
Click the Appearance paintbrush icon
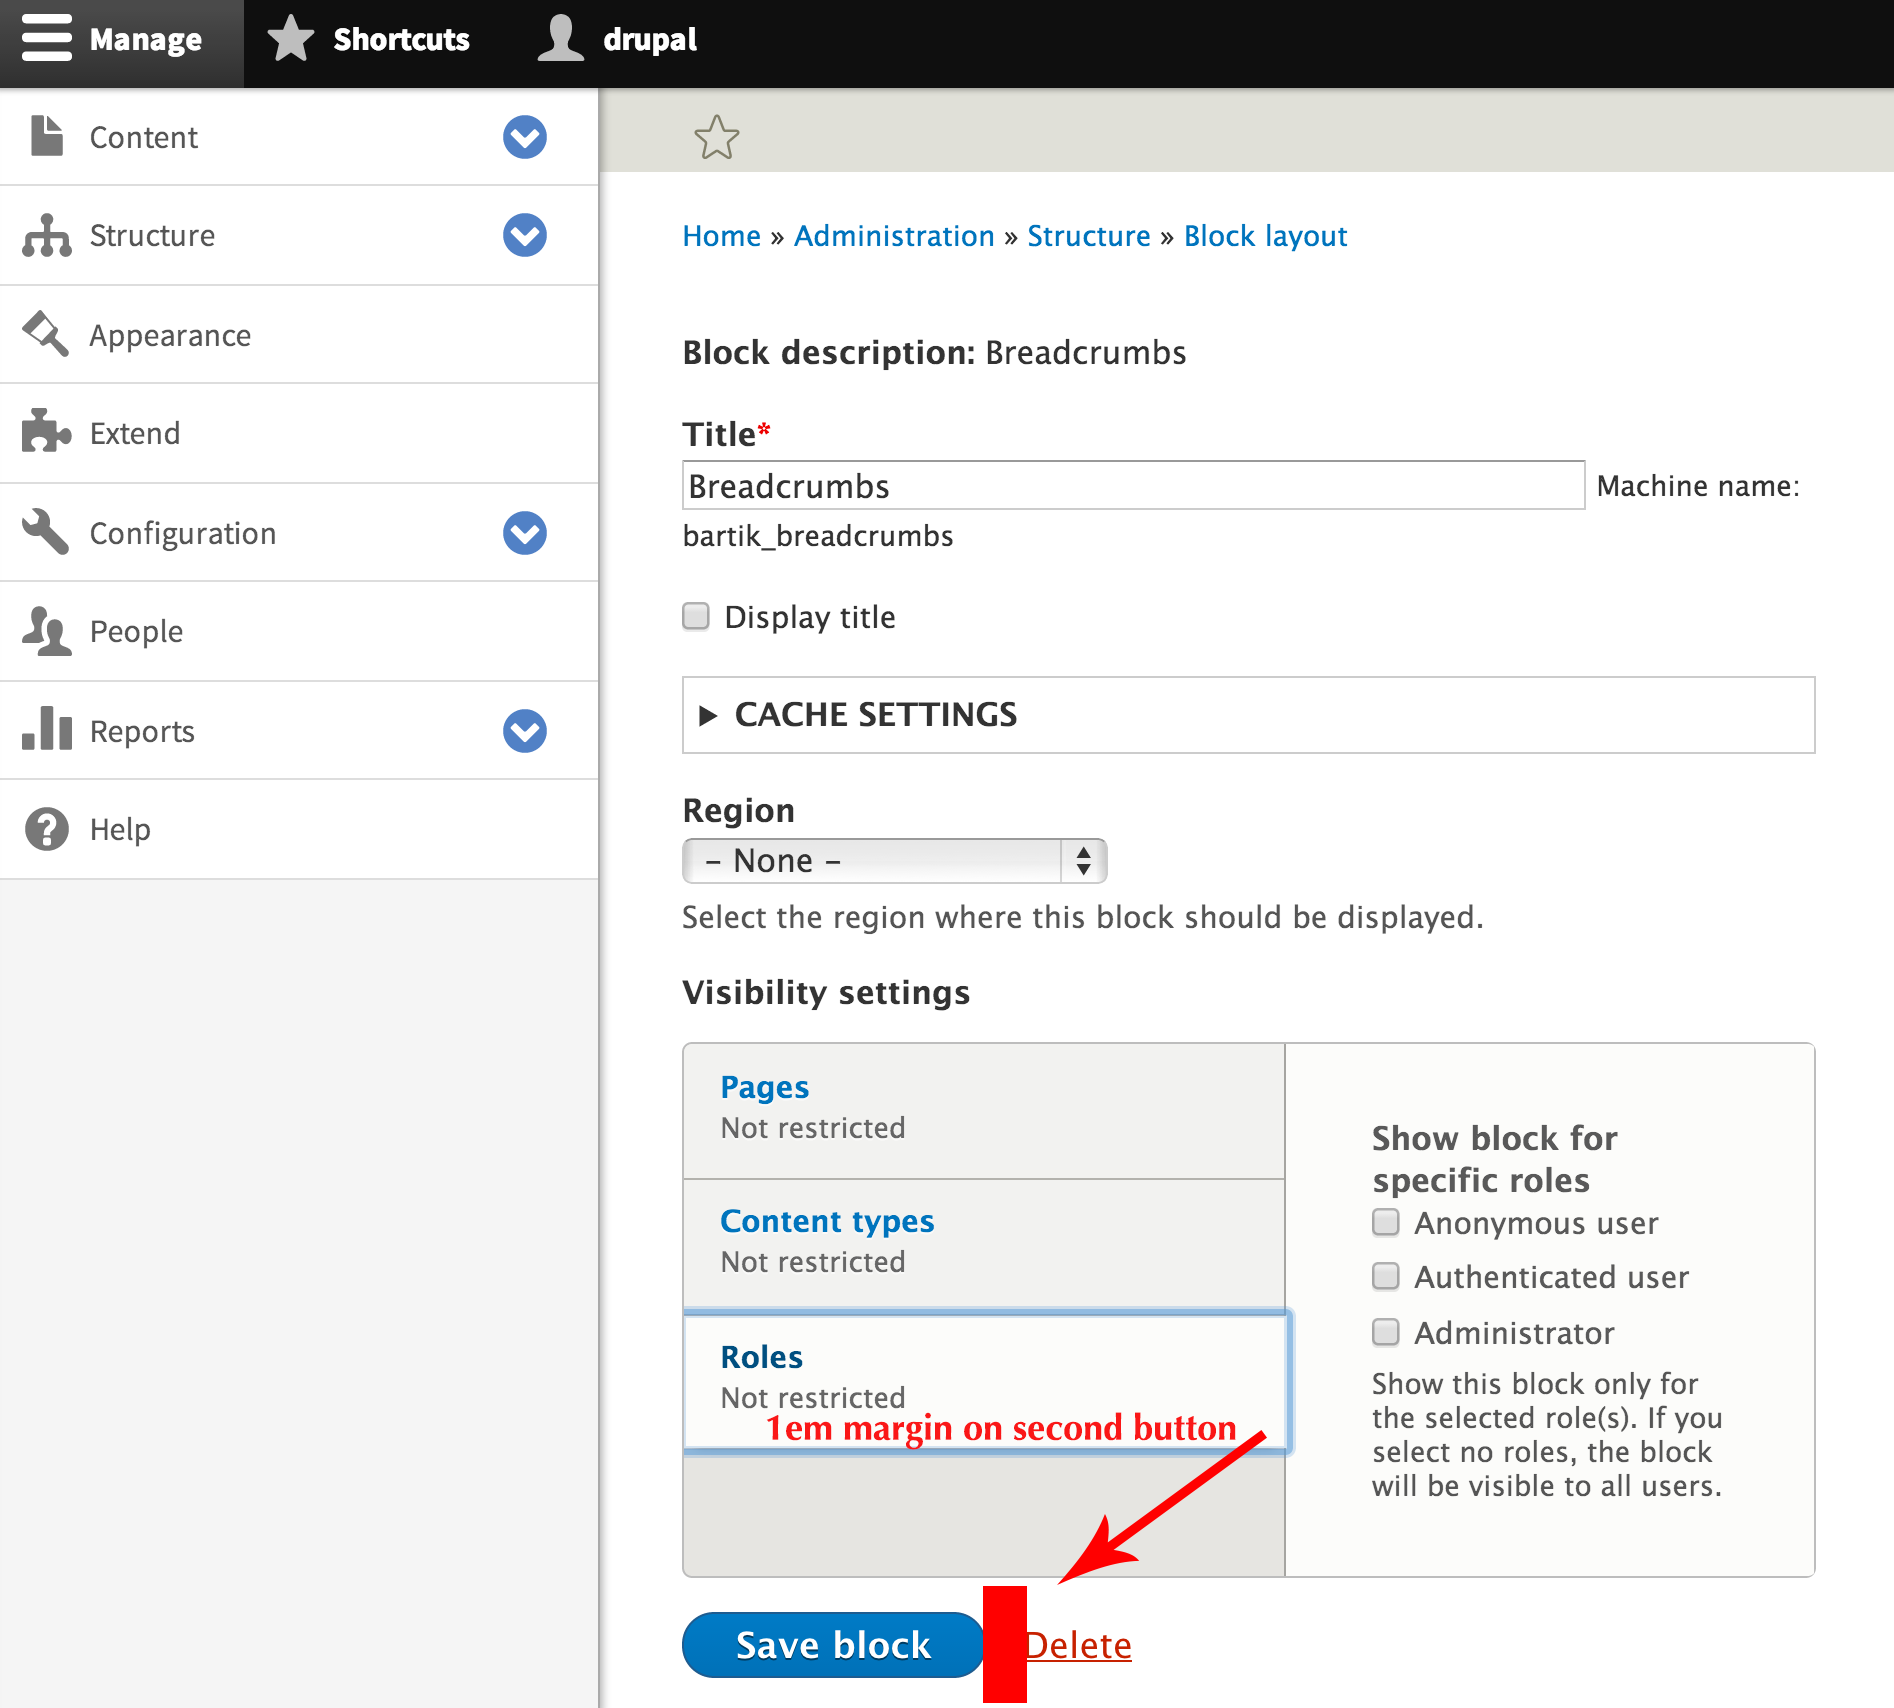pos(46,334)
